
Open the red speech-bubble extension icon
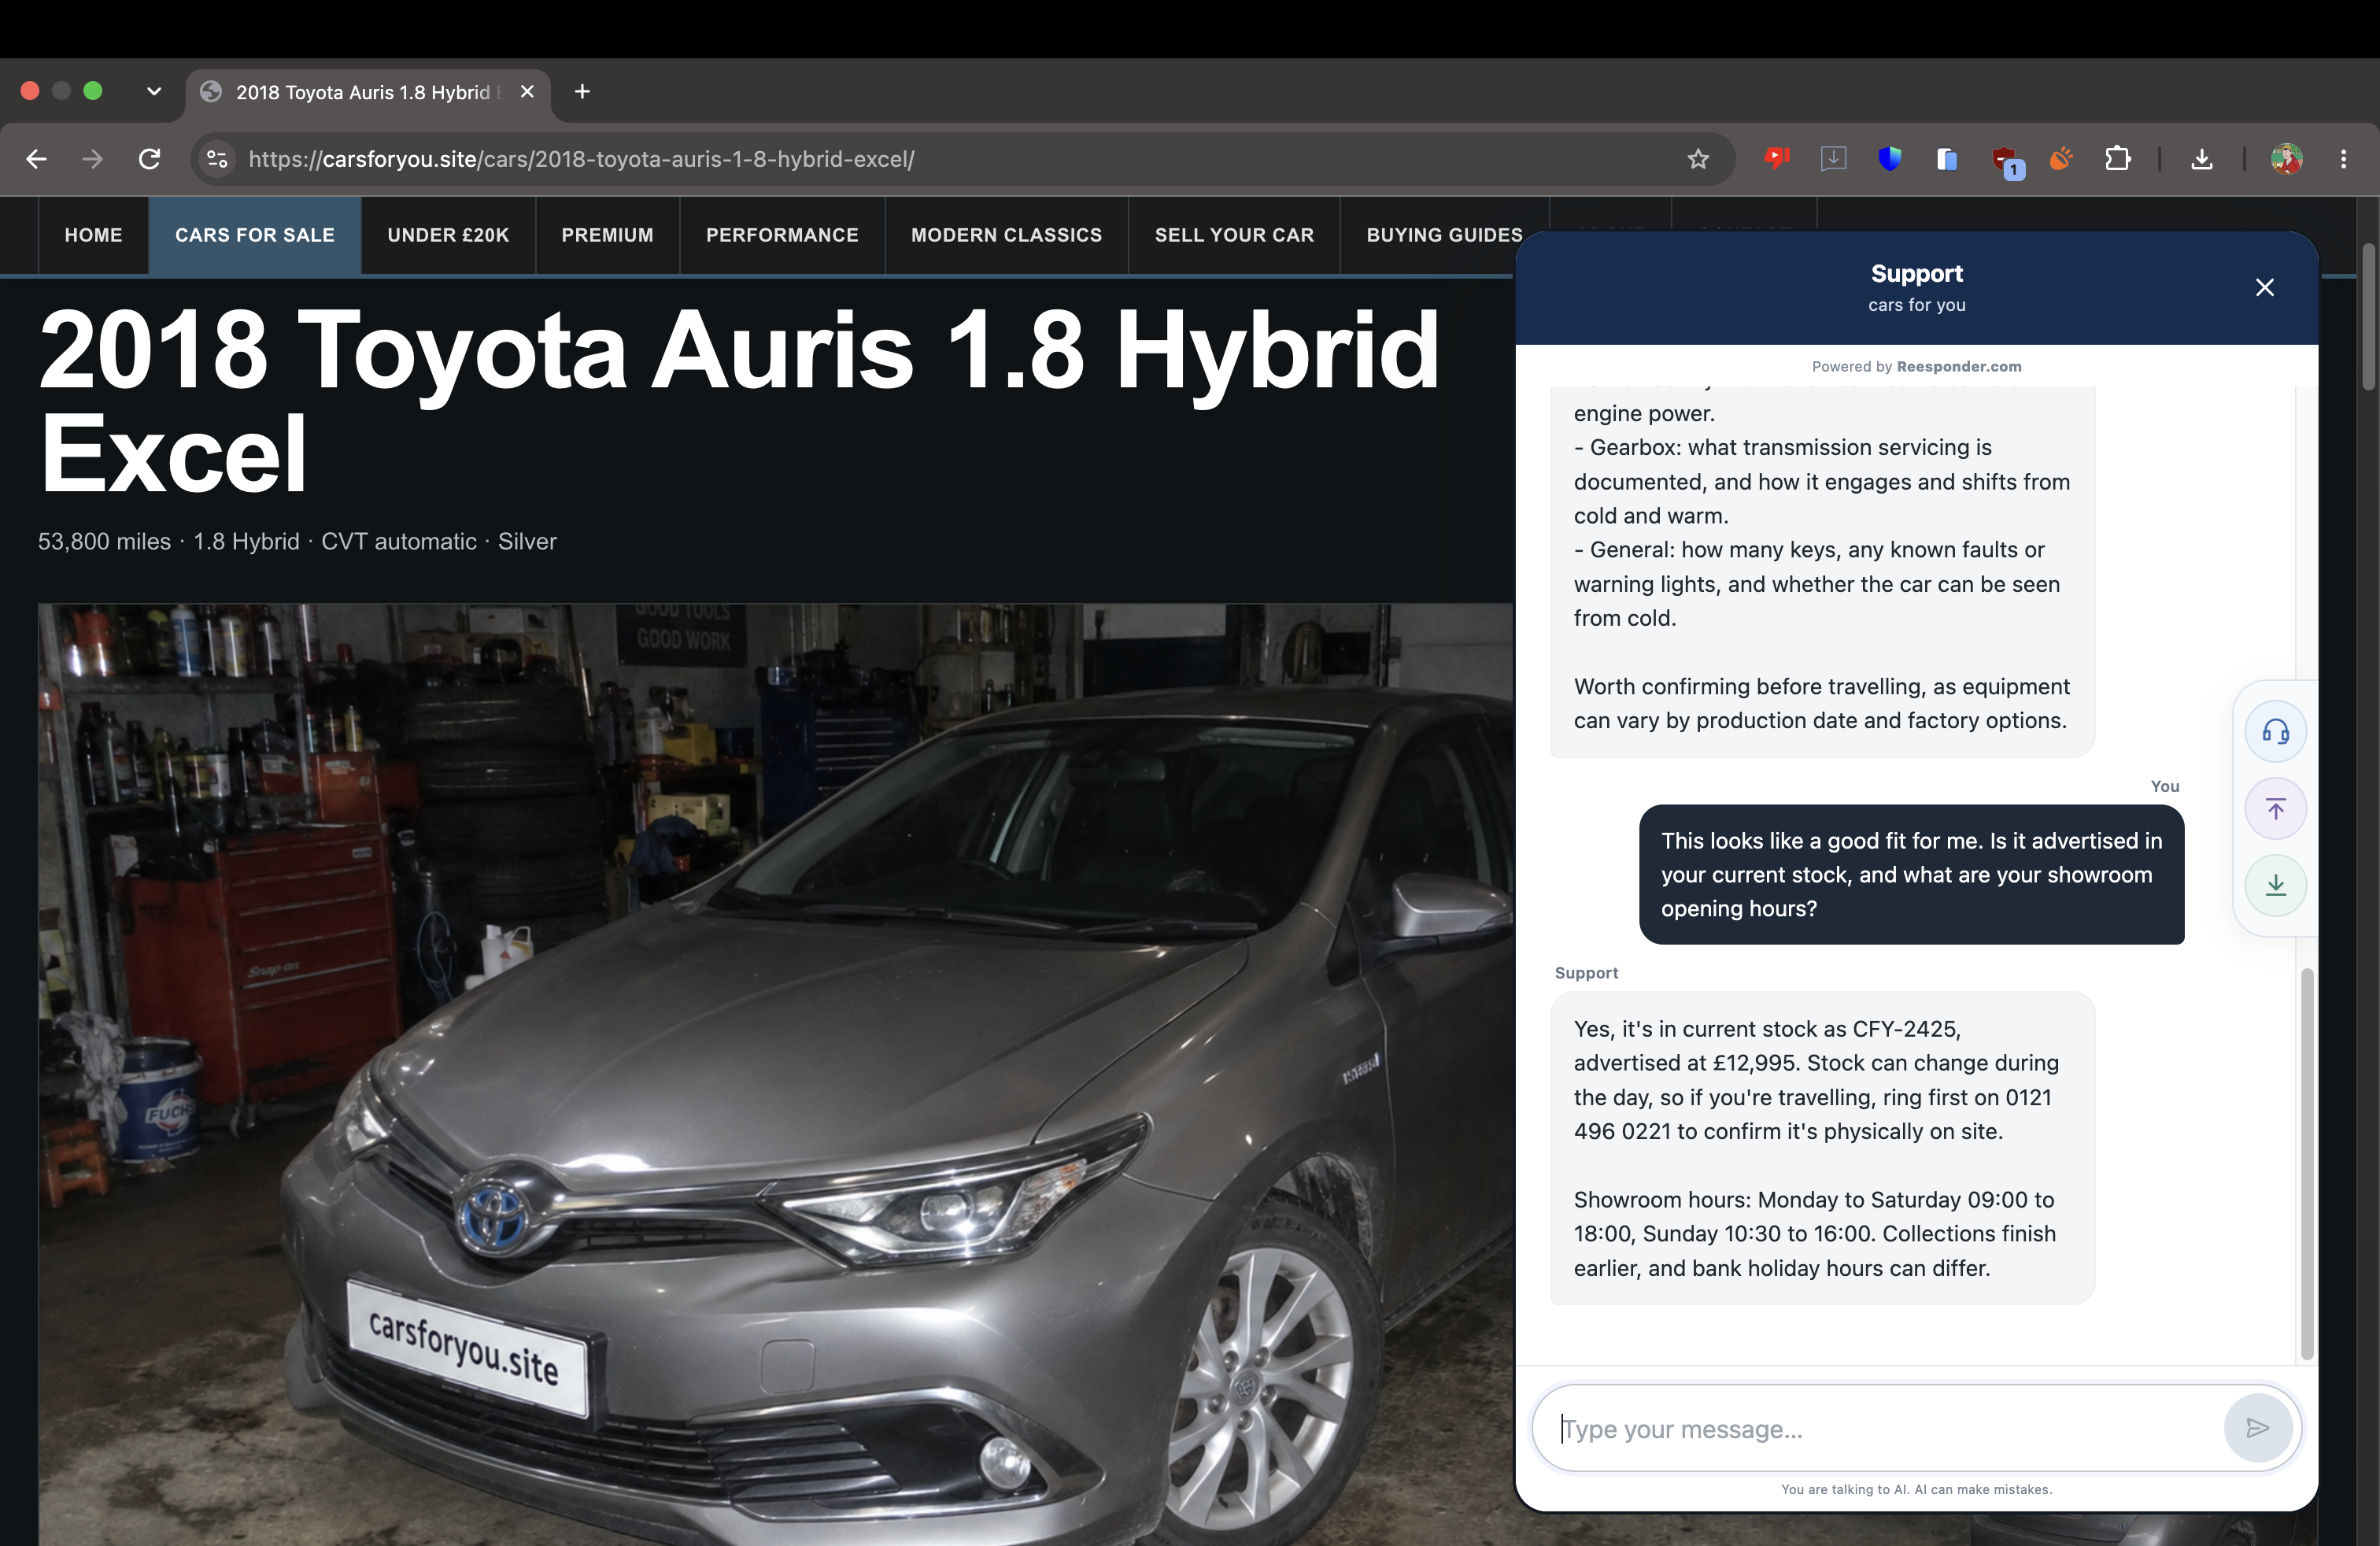[x=1776, y=158]
